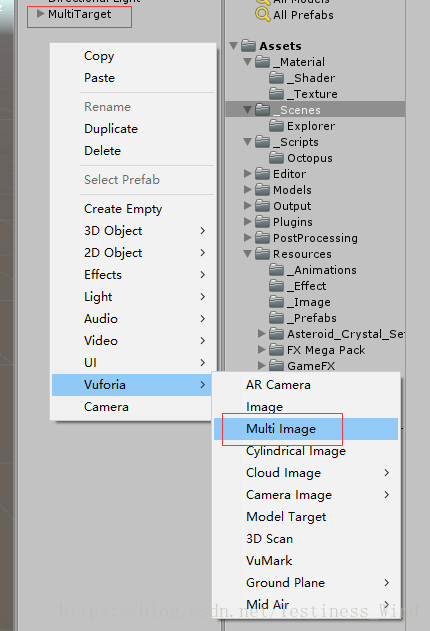The height and width of the screenshot is (631, 430).
Task: Expand the FX Mega Pack folder arrow
Action: 262,350
